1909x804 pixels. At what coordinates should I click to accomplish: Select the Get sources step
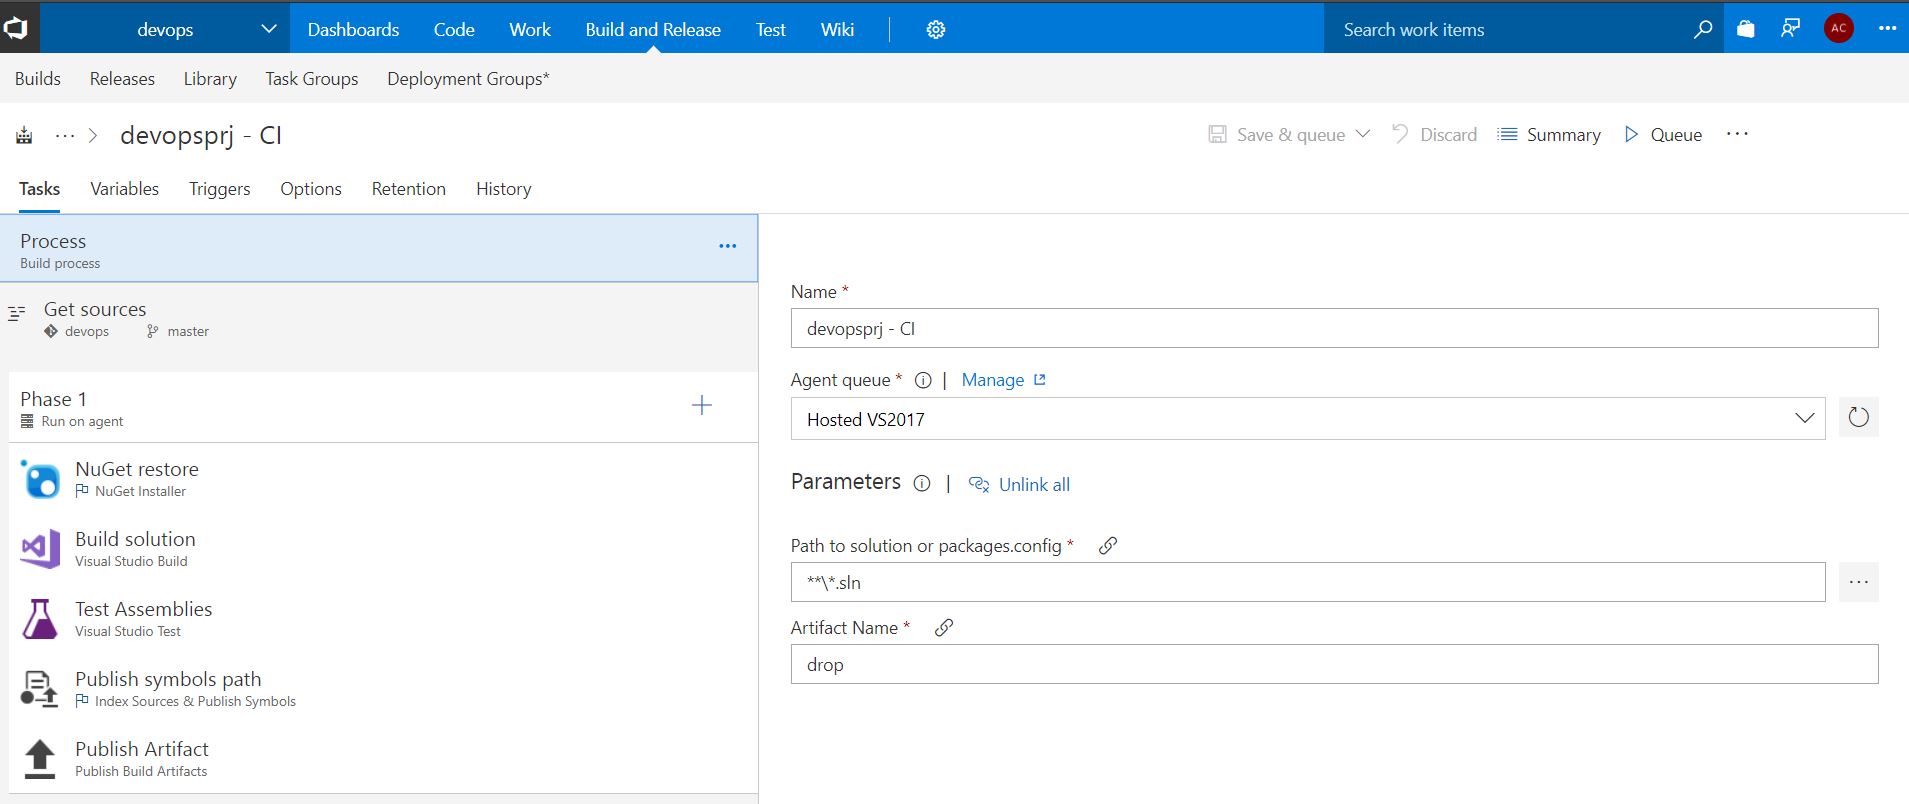click(378, 319)
